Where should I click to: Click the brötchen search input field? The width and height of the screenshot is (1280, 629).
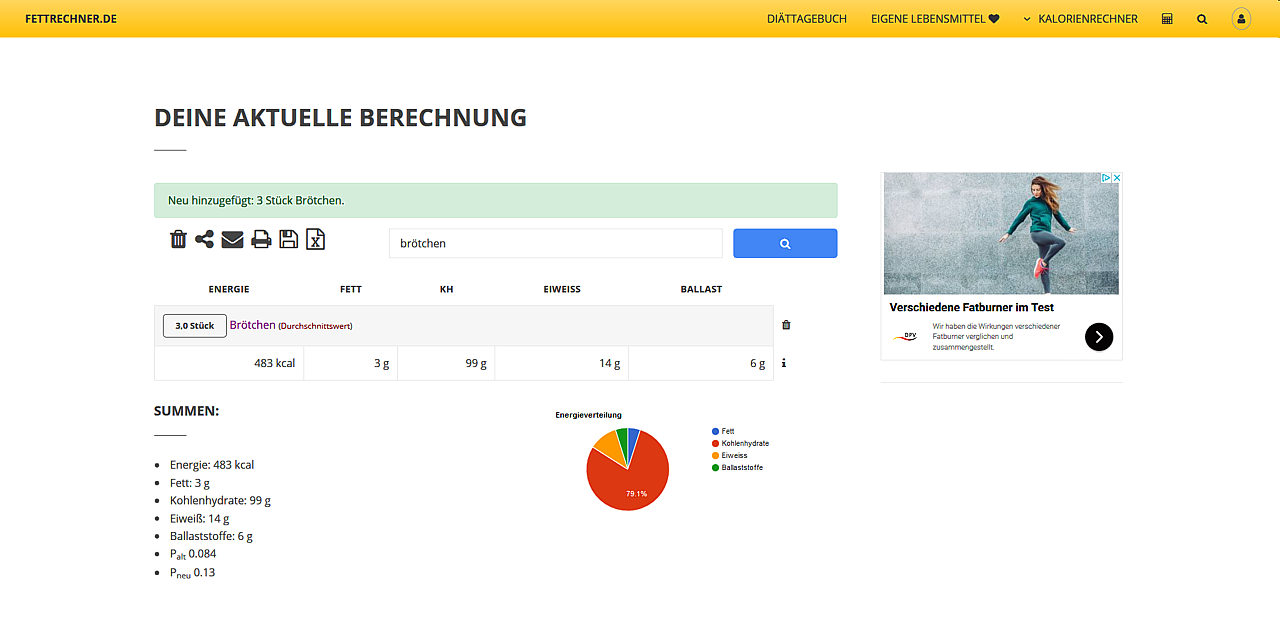pos(556,242)
